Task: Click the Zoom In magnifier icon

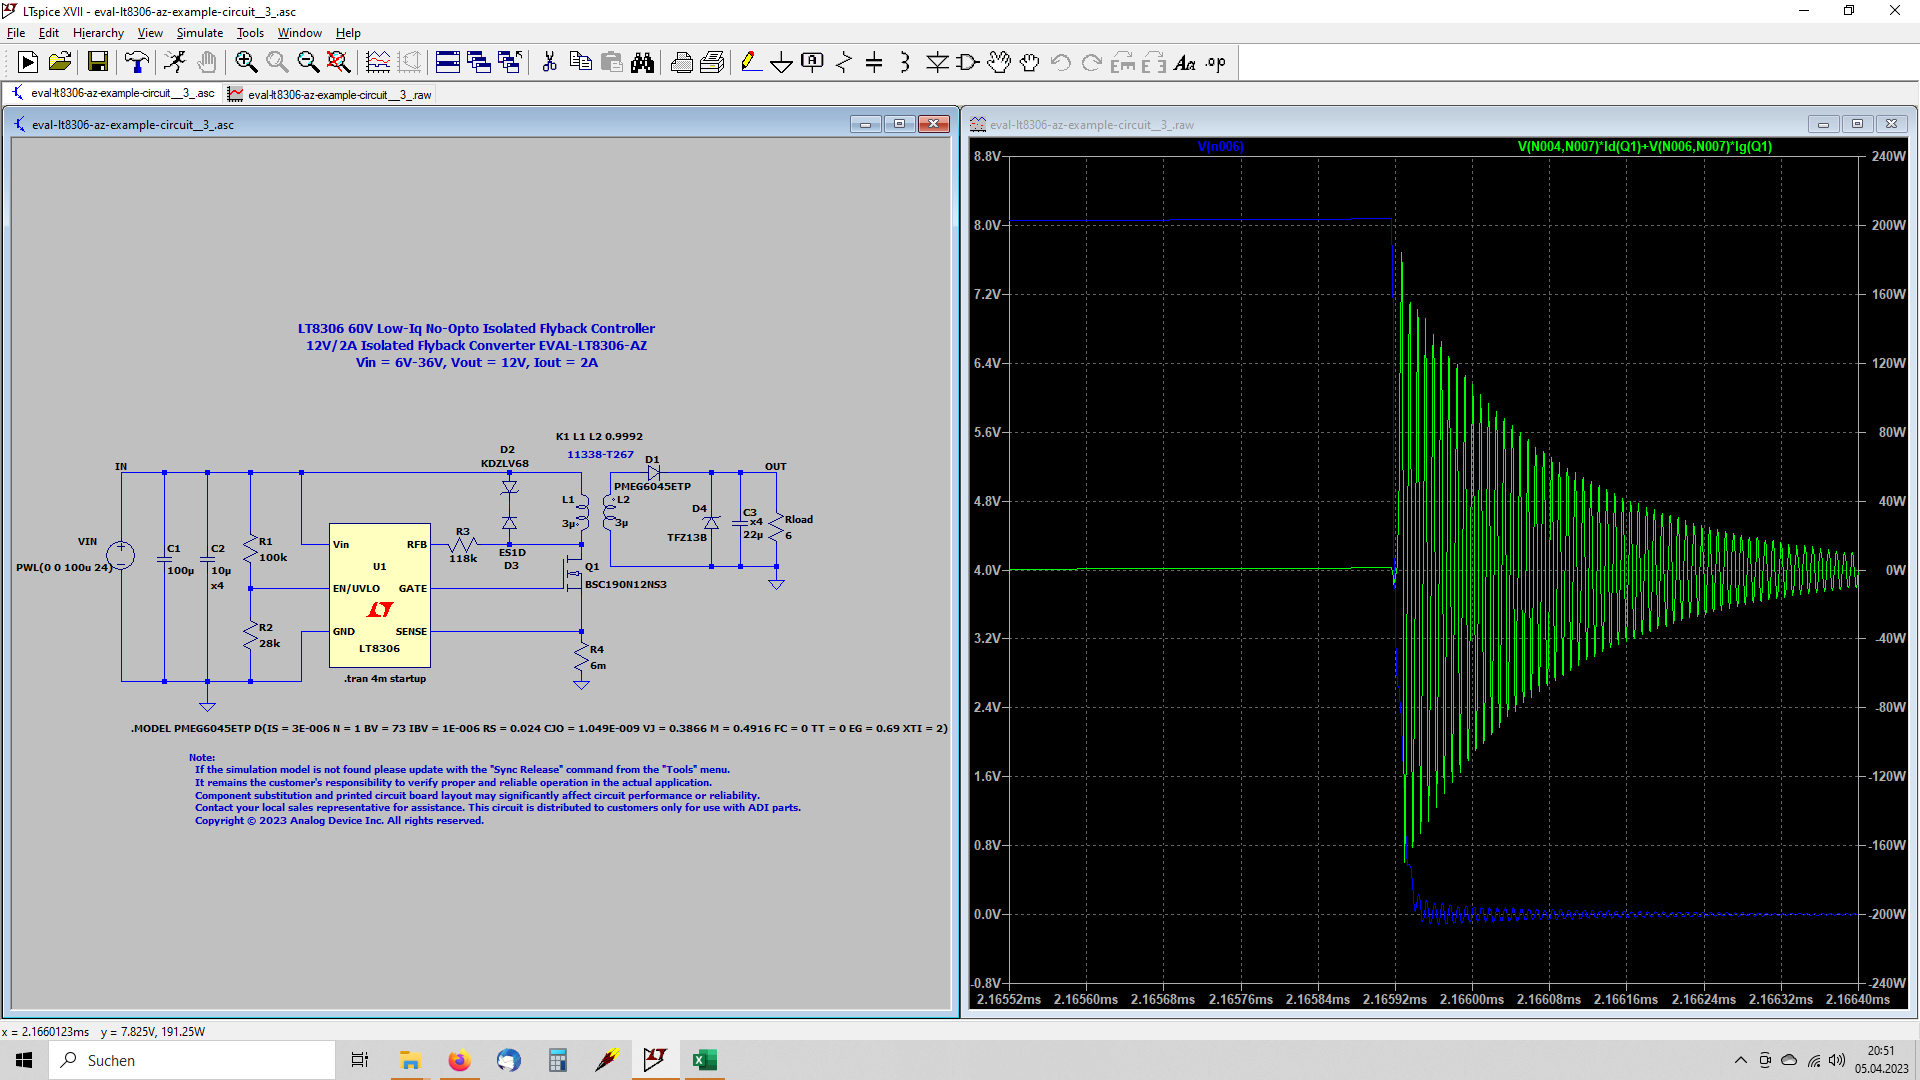Action: click(x=246, y=62)
